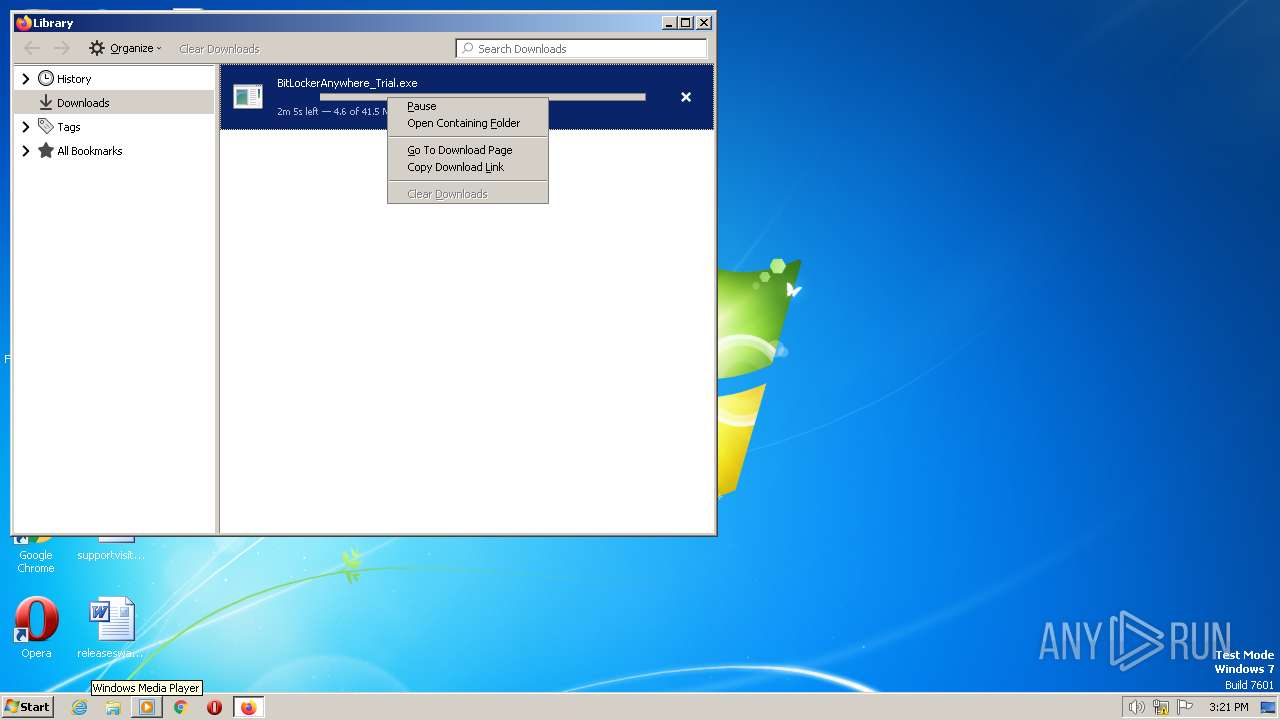Click the Show Desktop tray icon
The height and width of the screenshot is (720, 1280).
(x=1268, y=707)
